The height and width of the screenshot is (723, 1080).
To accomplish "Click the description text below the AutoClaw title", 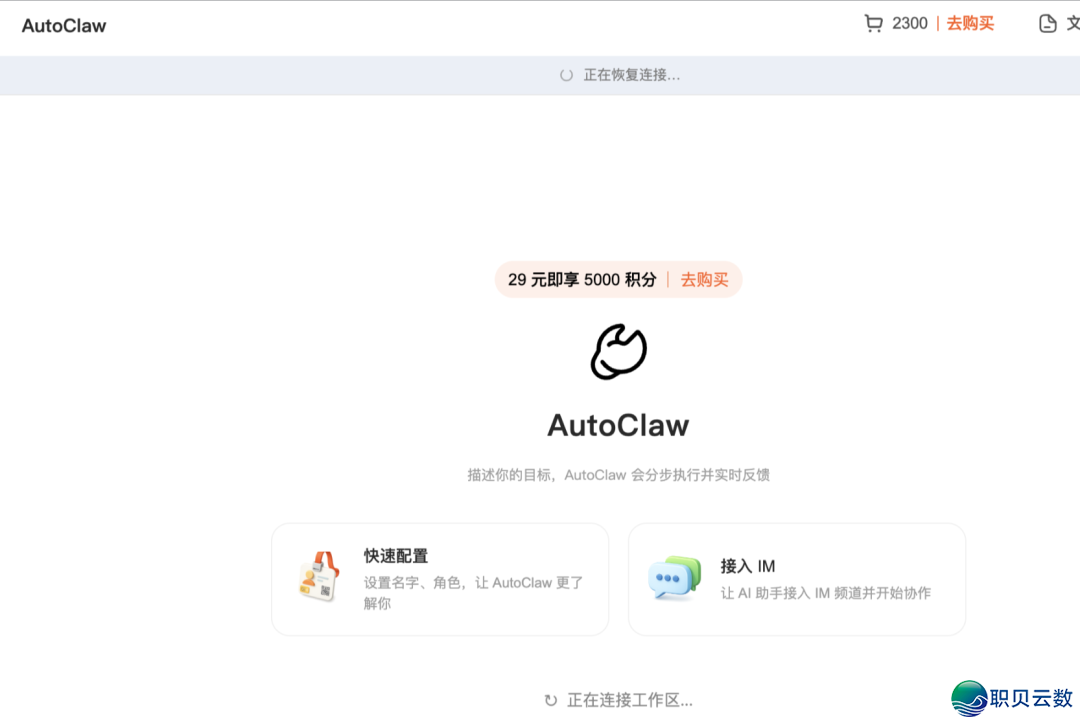I will [617, 474].
